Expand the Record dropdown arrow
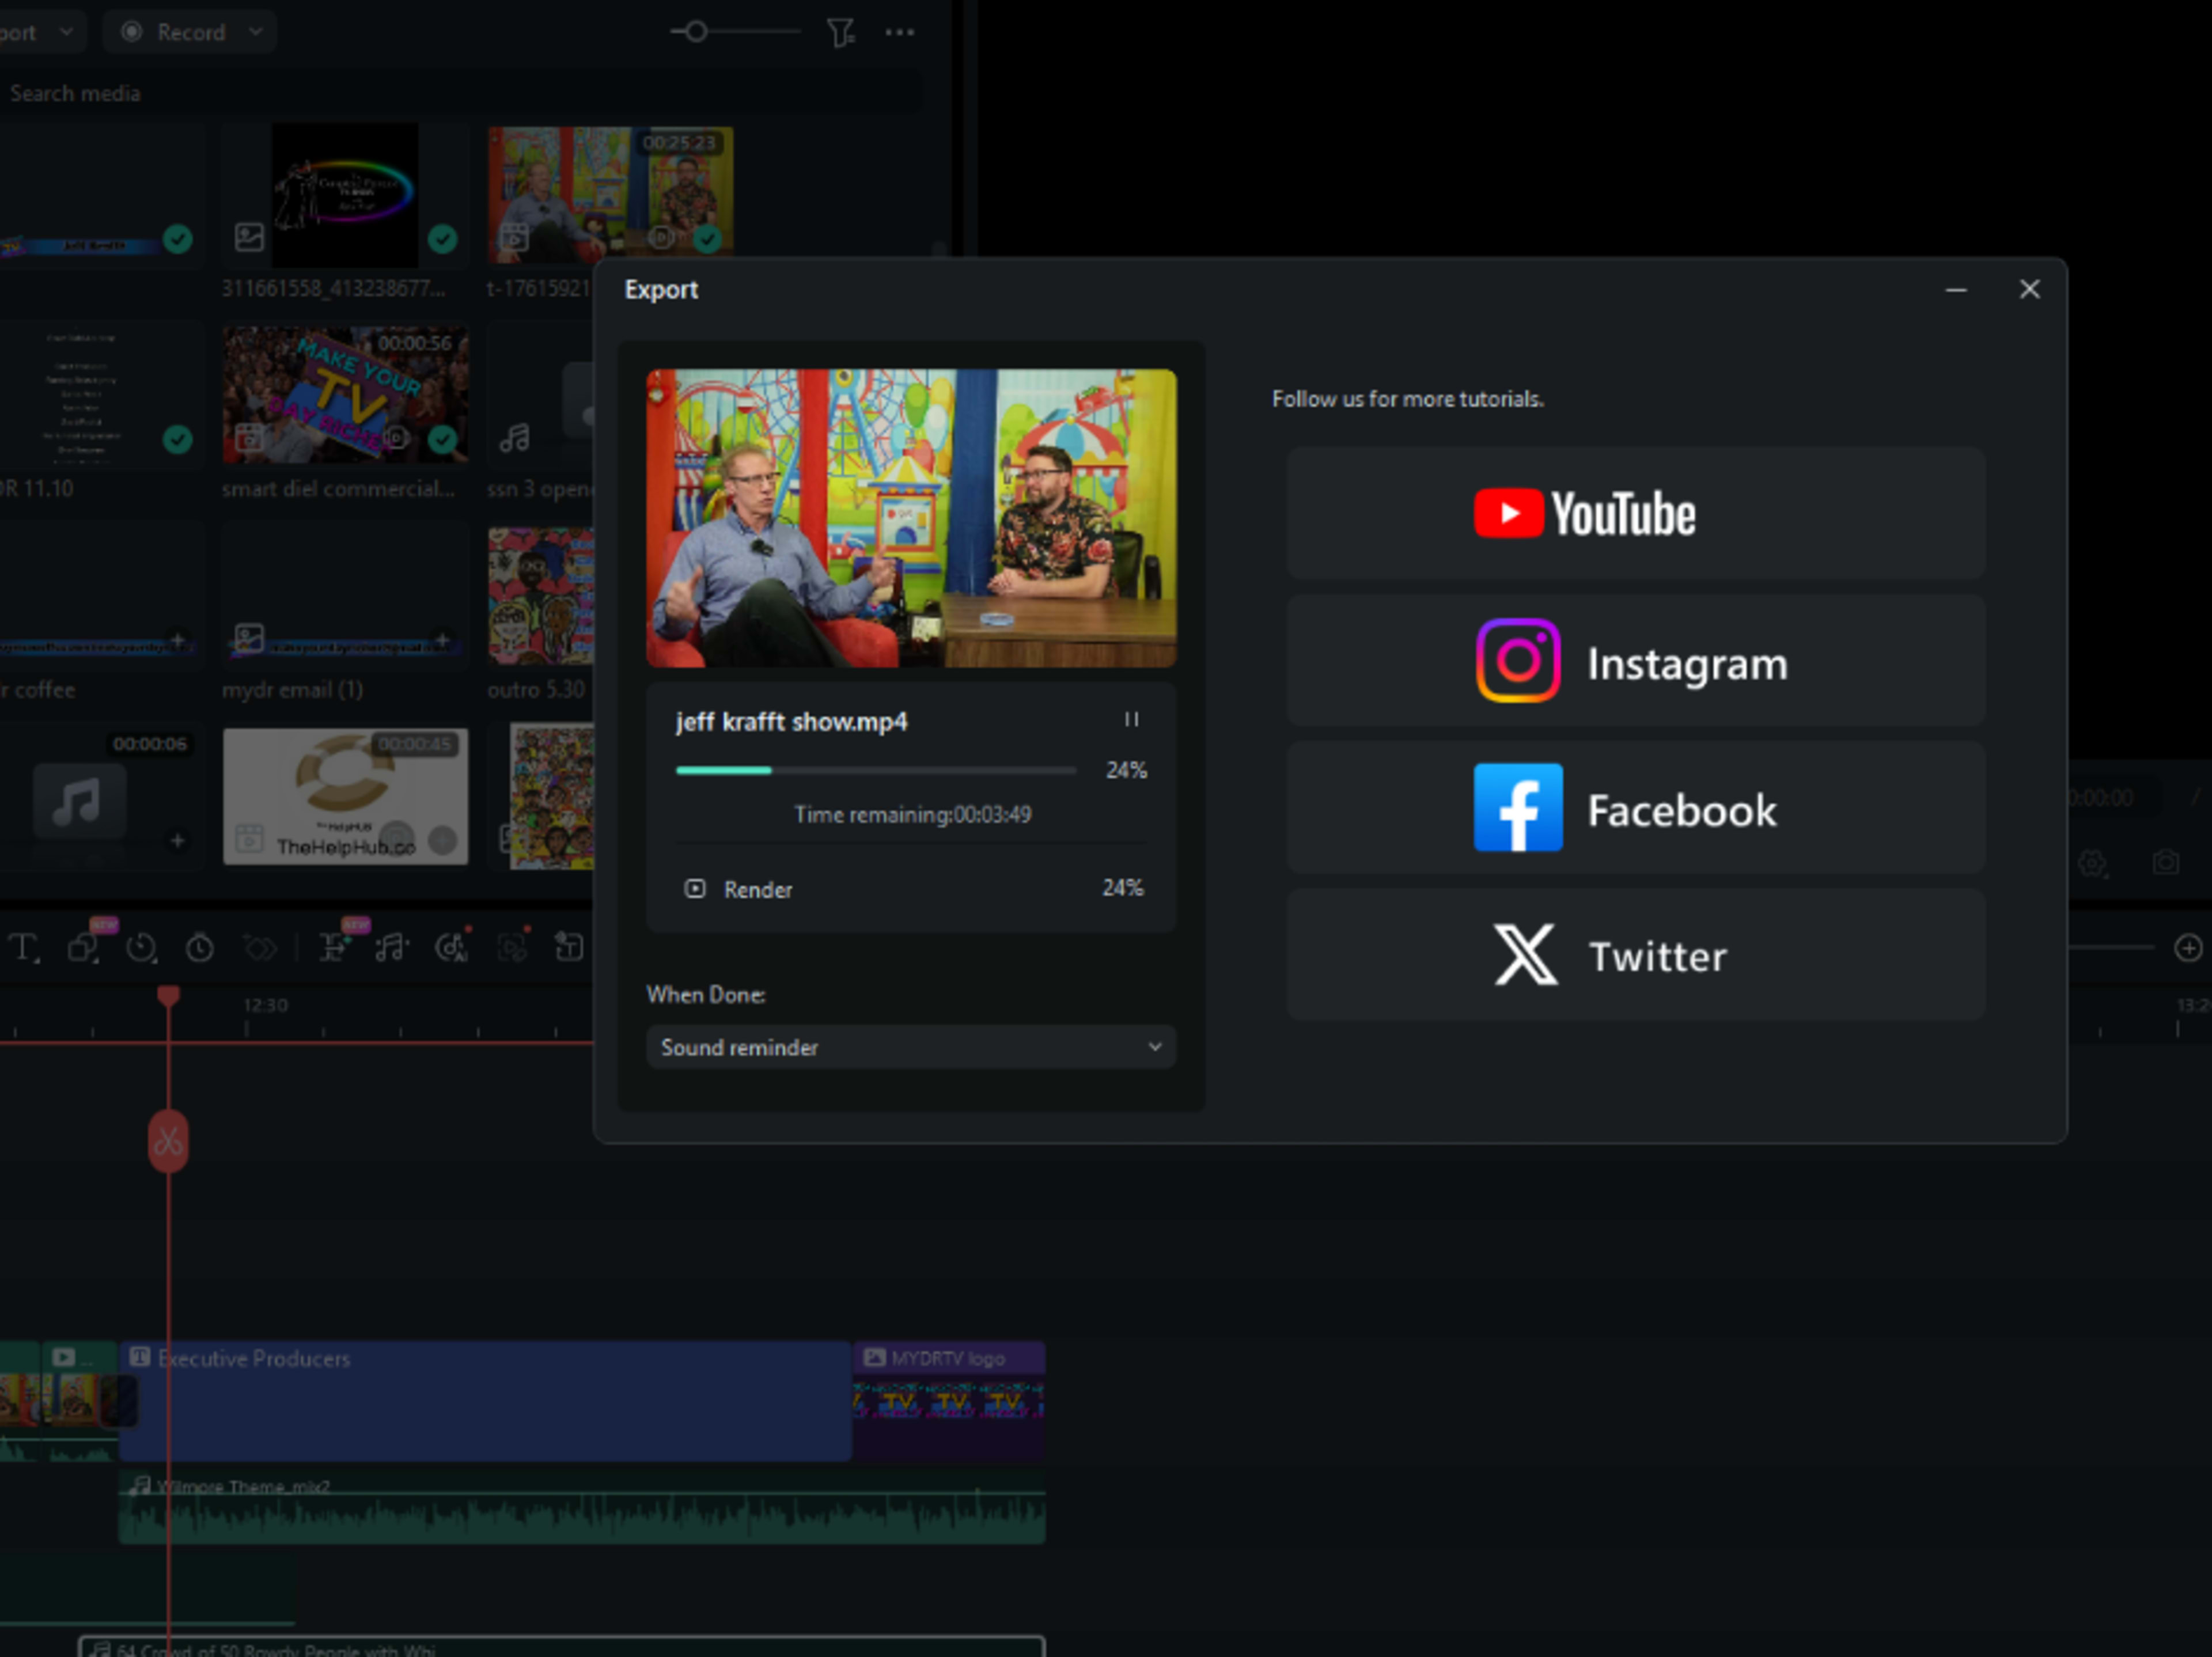The width and height of the screenshot is (2212, 1657). pyautogui.click(x=256, y=32)
